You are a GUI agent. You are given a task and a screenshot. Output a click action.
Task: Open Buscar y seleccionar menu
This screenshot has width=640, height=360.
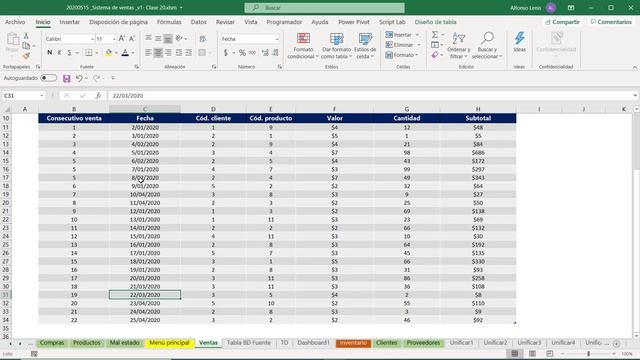(487, 46)
